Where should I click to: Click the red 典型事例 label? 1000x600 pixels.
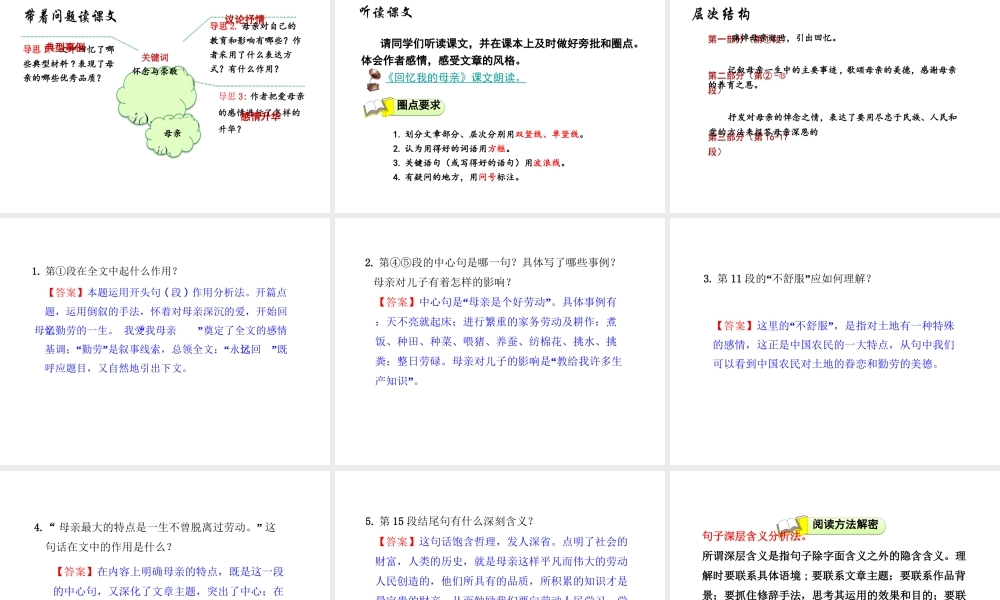[x=65, y=48]
